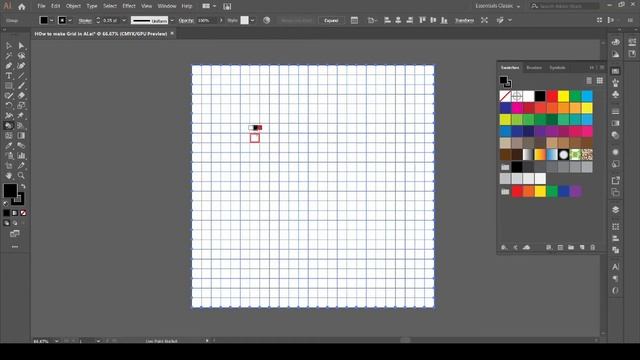The image size is (640, 360).
Task: Select the Rotate tool
Action: click(x=9, y=106)
